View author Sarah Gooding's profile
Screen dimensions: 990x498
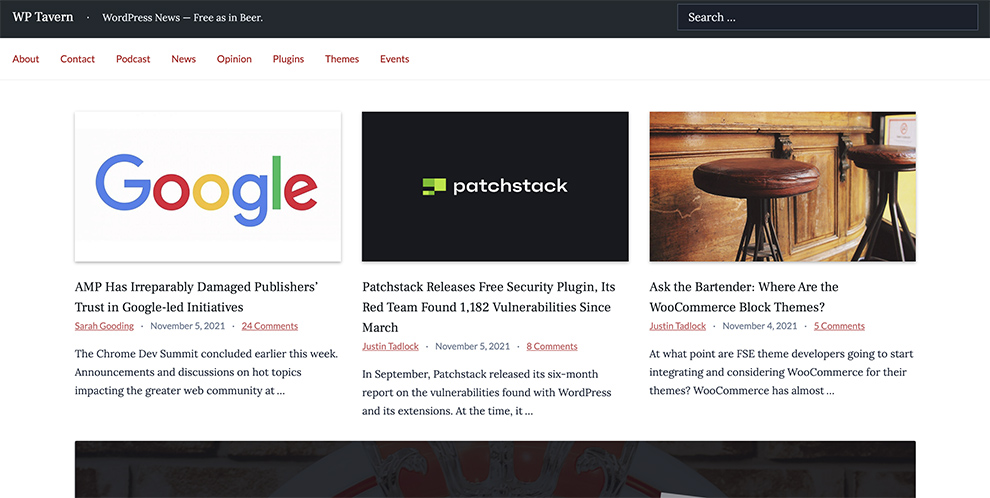tap(104, 326)
